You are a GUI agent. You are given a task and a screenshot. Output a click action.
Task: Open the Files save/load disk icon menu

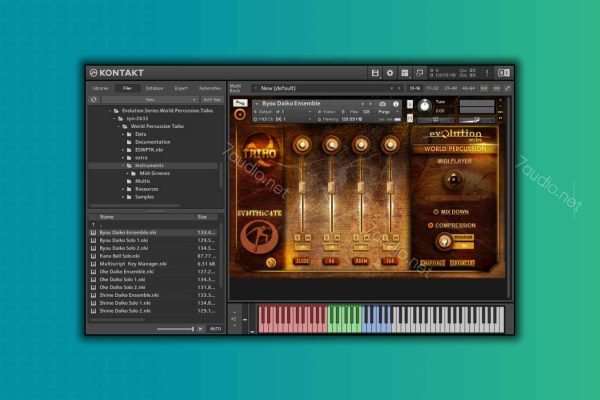tap(375, 73)
